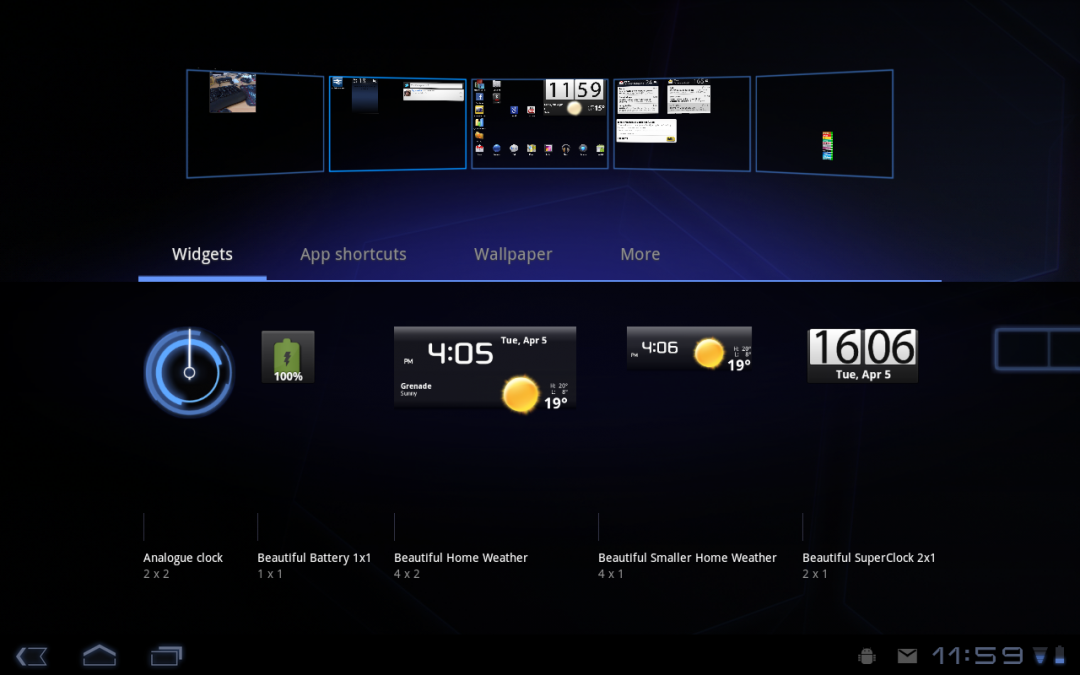Select the center home screen panel
The width and height of the screenshot is (1080, 675).
(540, 123)
